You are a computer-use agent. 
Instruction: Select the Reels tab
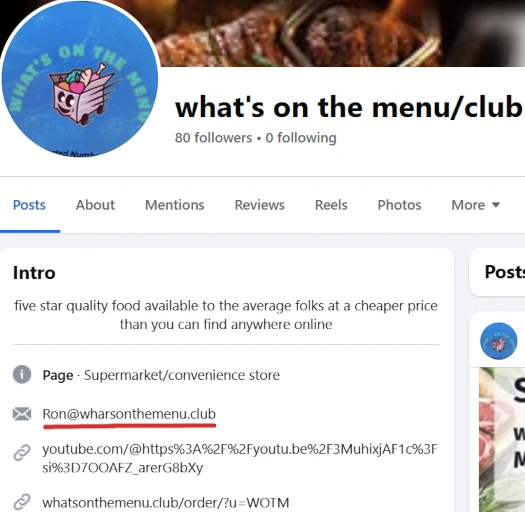click(331, 205)
